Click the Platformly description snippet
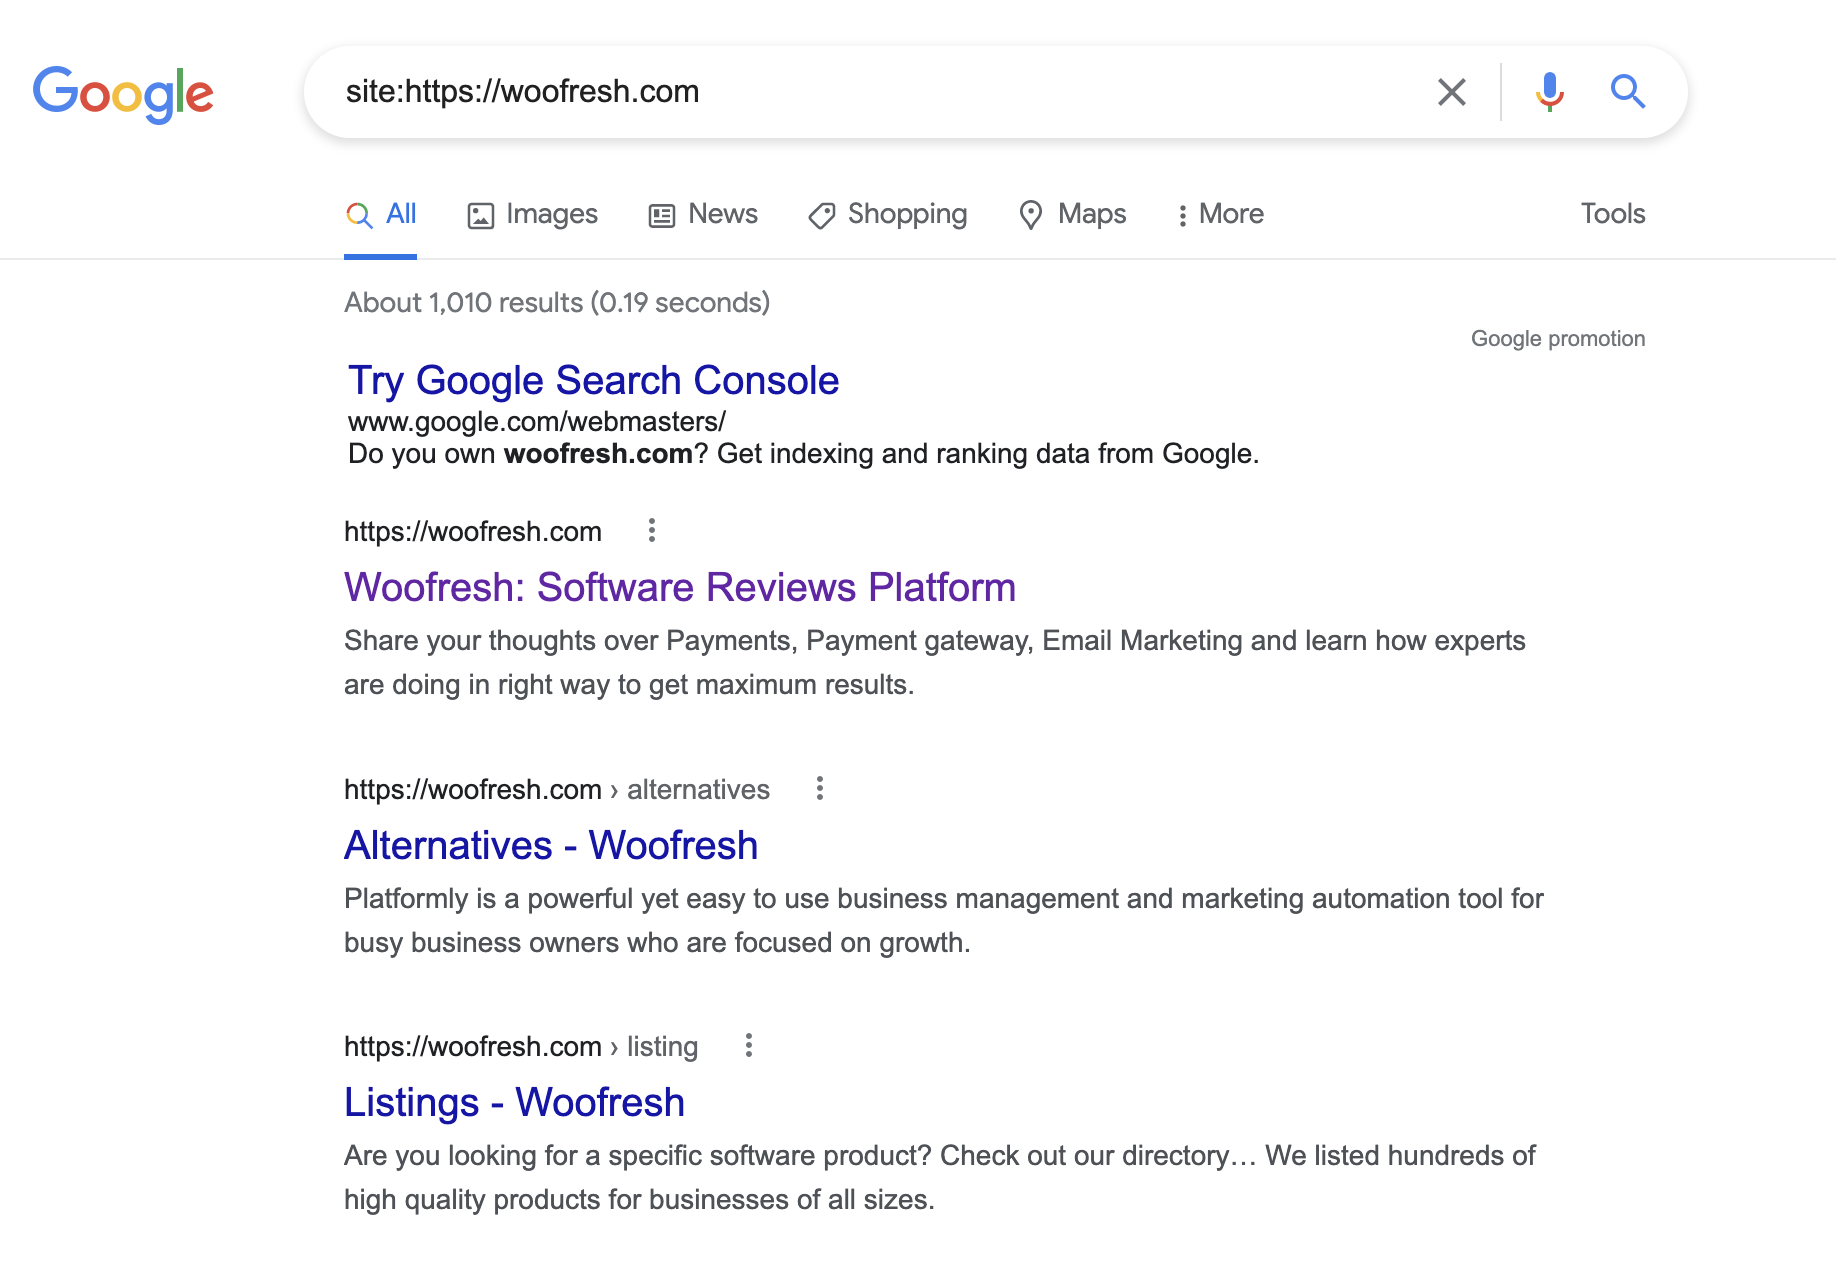 944,920
